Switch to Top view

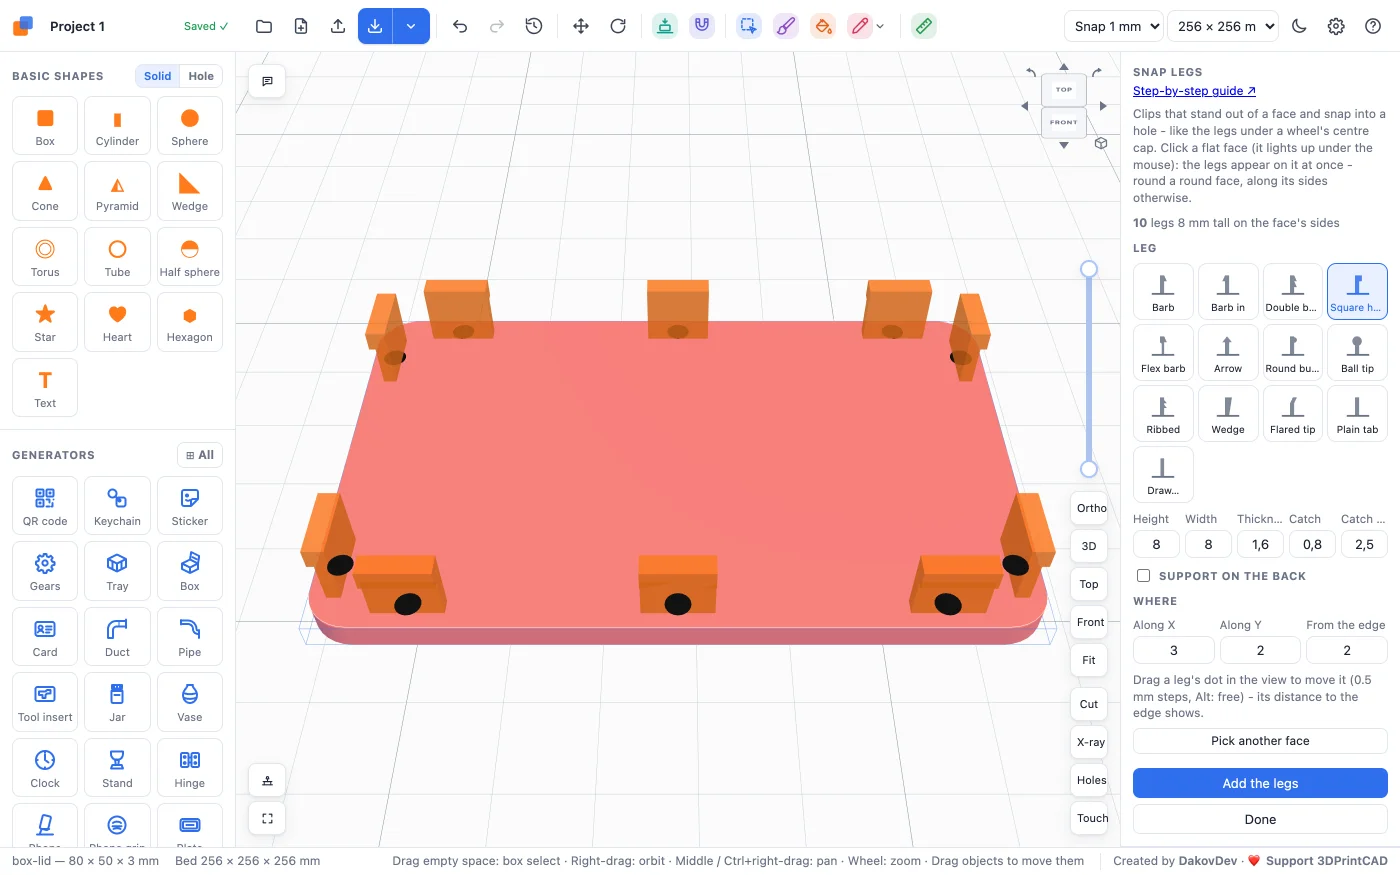1090,584
